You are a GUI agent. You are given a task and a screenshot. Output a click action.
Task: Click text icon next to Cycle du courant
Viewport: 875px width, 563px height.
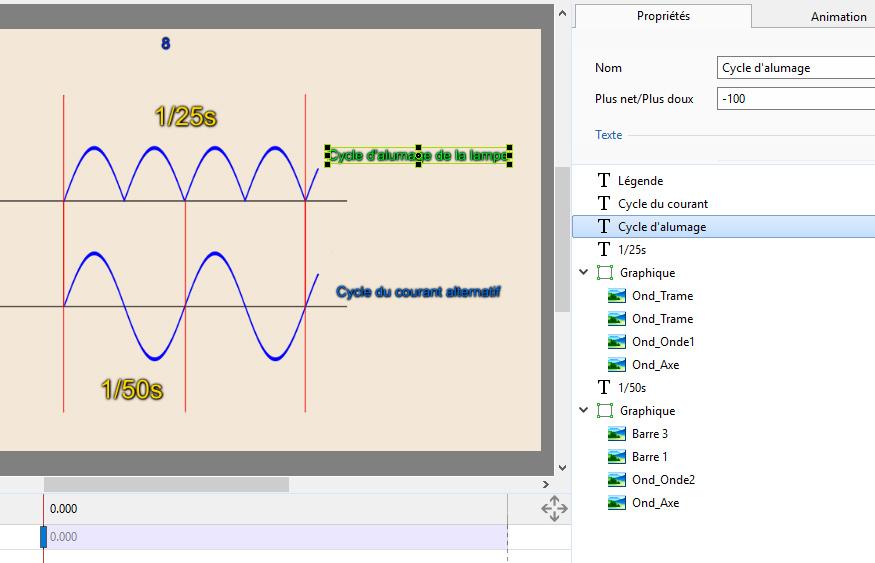click(604, 203)
